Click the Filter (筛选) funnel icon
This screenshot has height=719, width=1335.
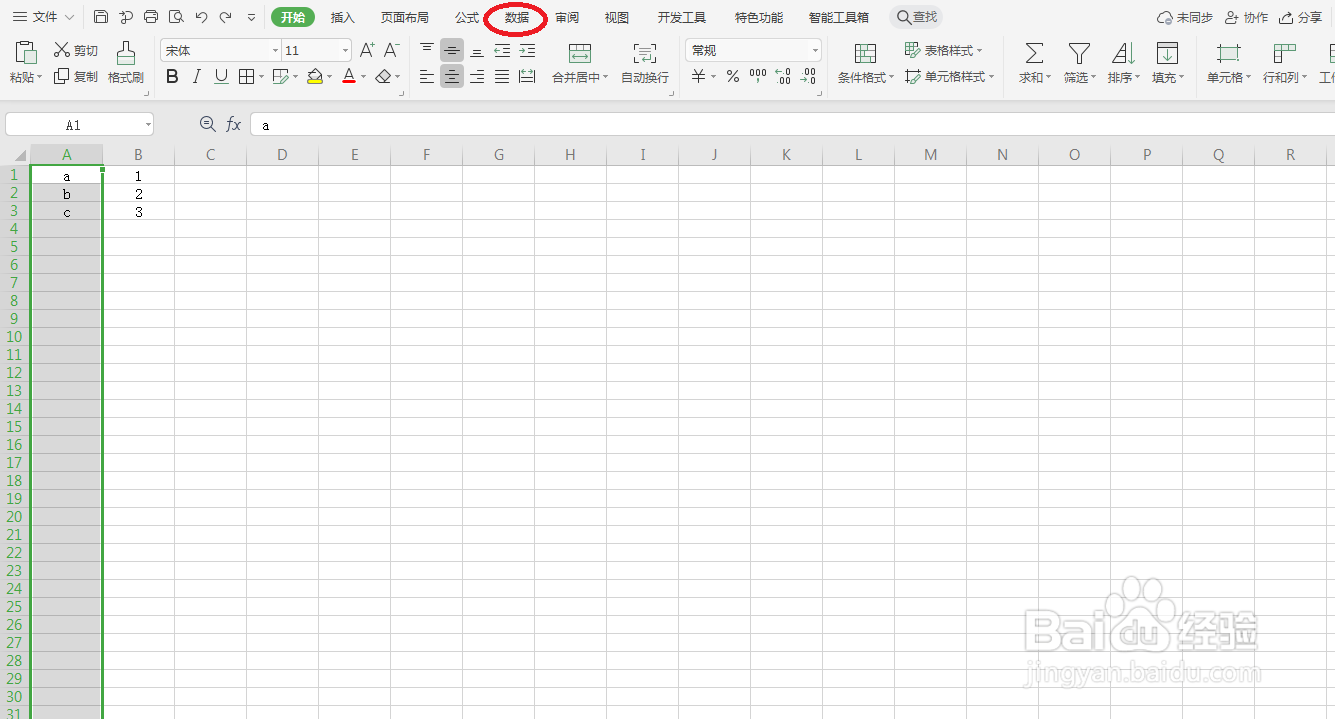click(x=1079, y=54)
